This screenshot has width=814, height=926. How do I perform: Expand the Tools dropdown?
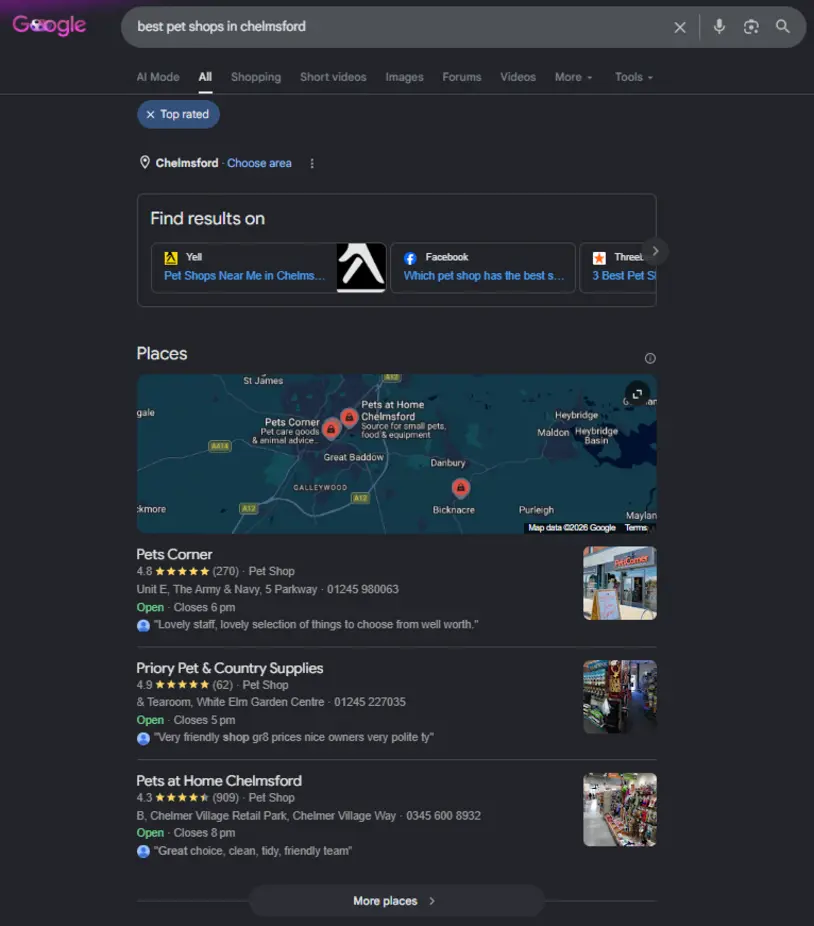pos(633,77)
